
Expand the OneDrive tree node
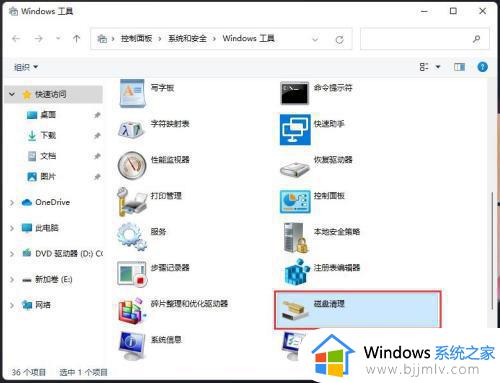pyautogui.click(x=12, y=202)
